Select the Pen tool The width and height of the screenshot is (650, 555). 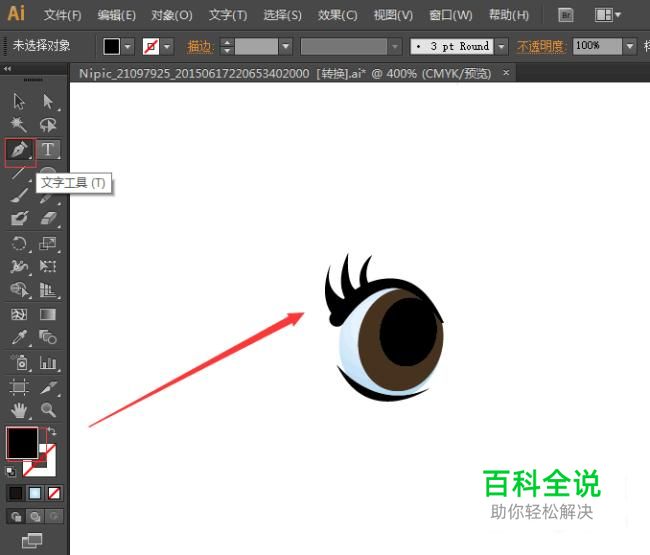pos(19,150)
